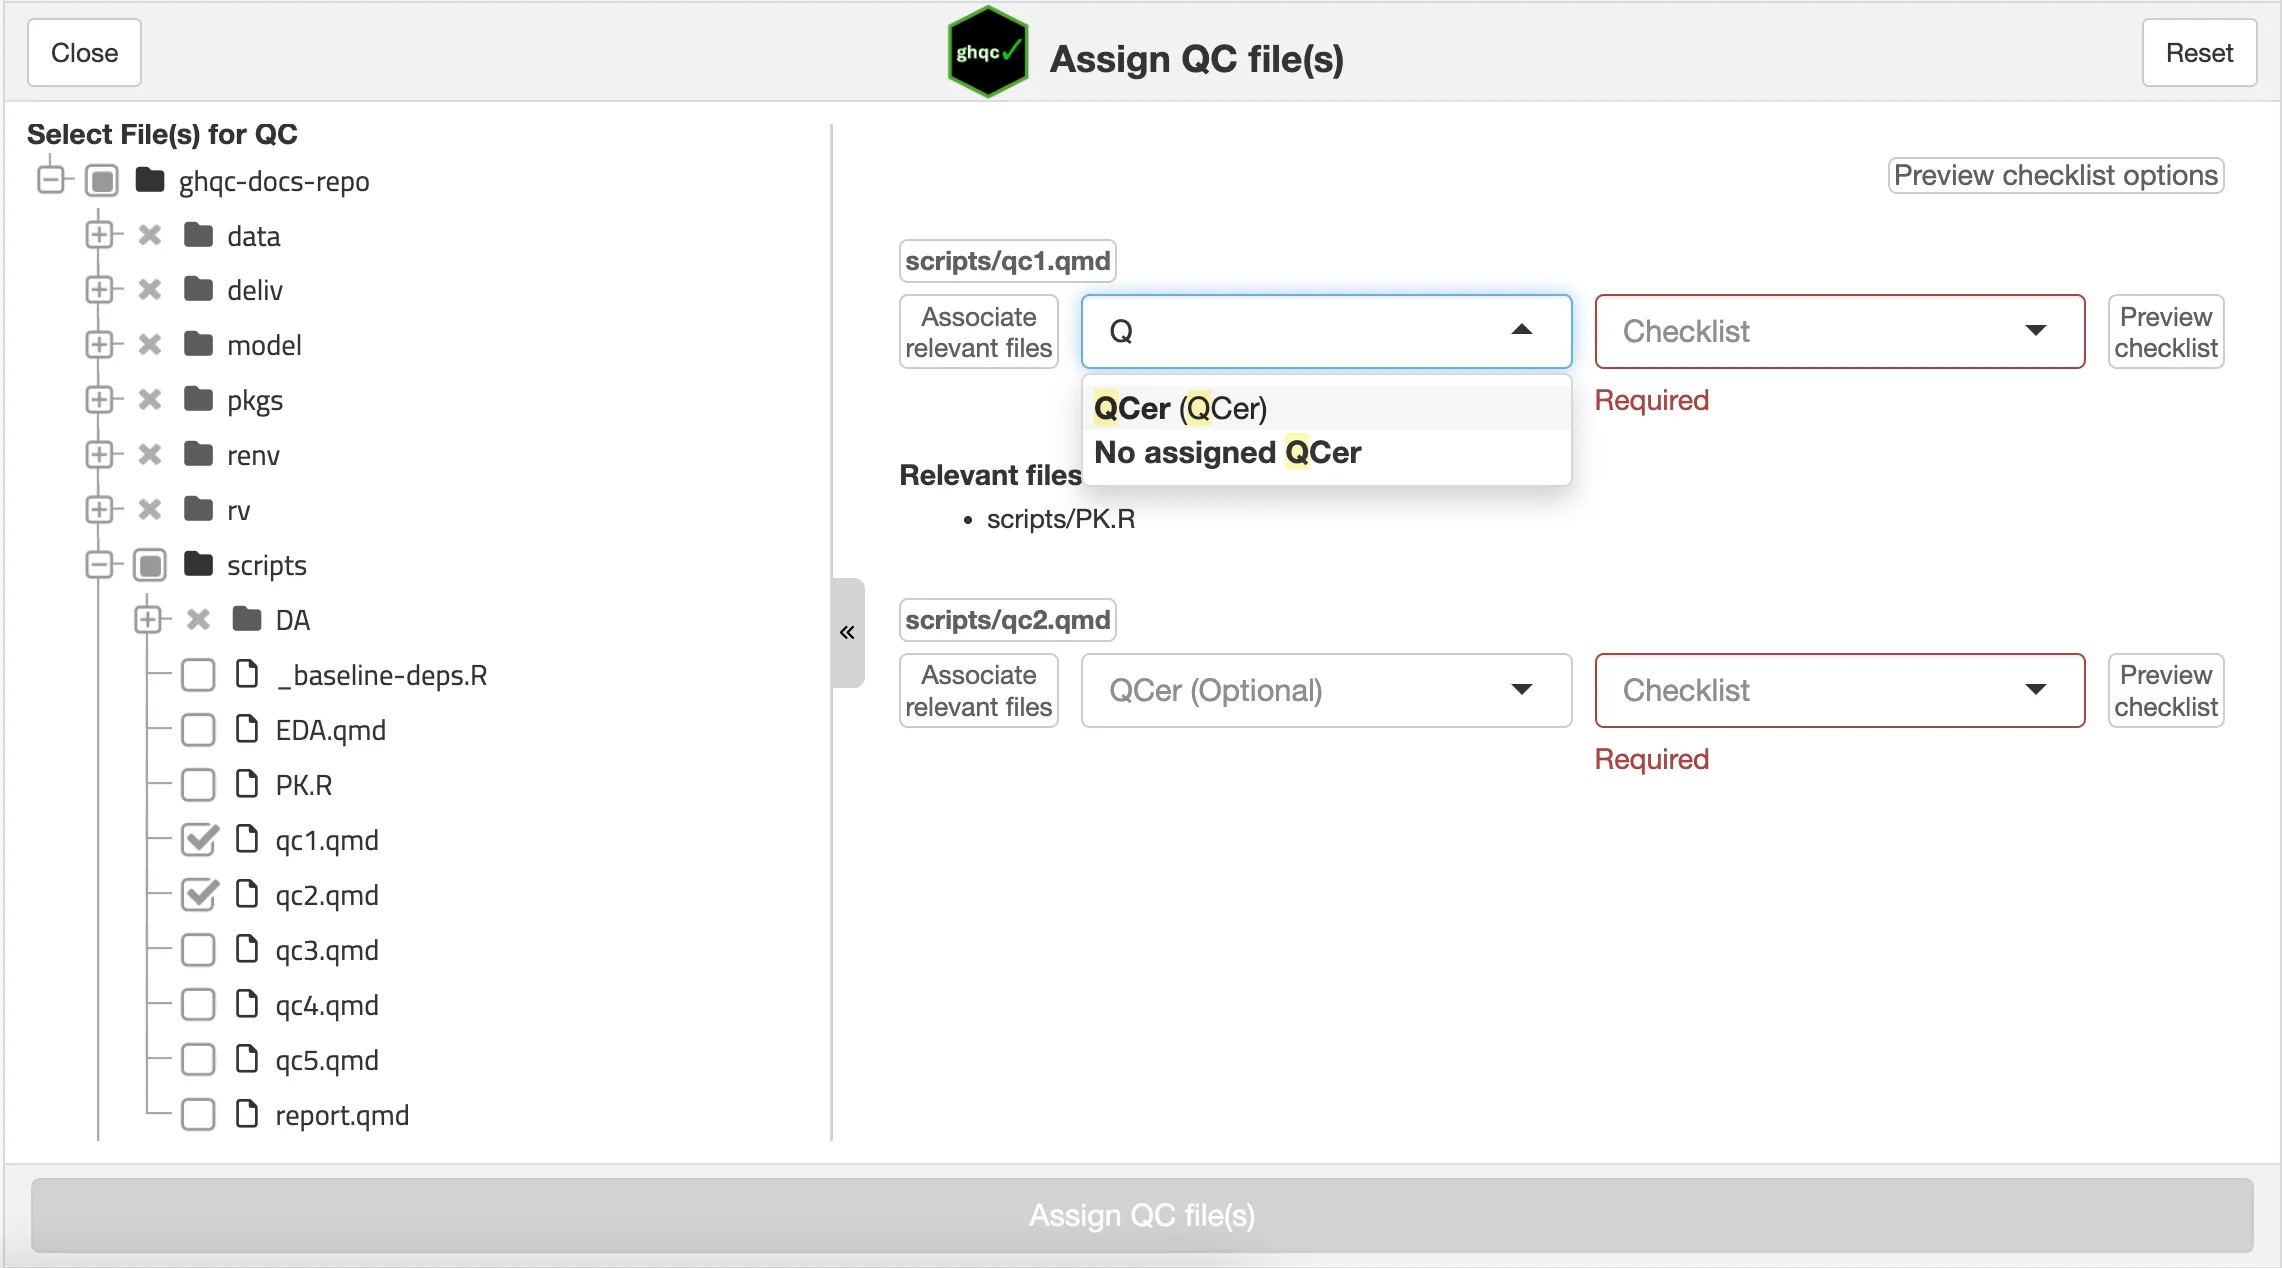This screenshot has width=2282, height=1268.
Task: Check the PK.R file checkbox
Action: click(198, 785)
